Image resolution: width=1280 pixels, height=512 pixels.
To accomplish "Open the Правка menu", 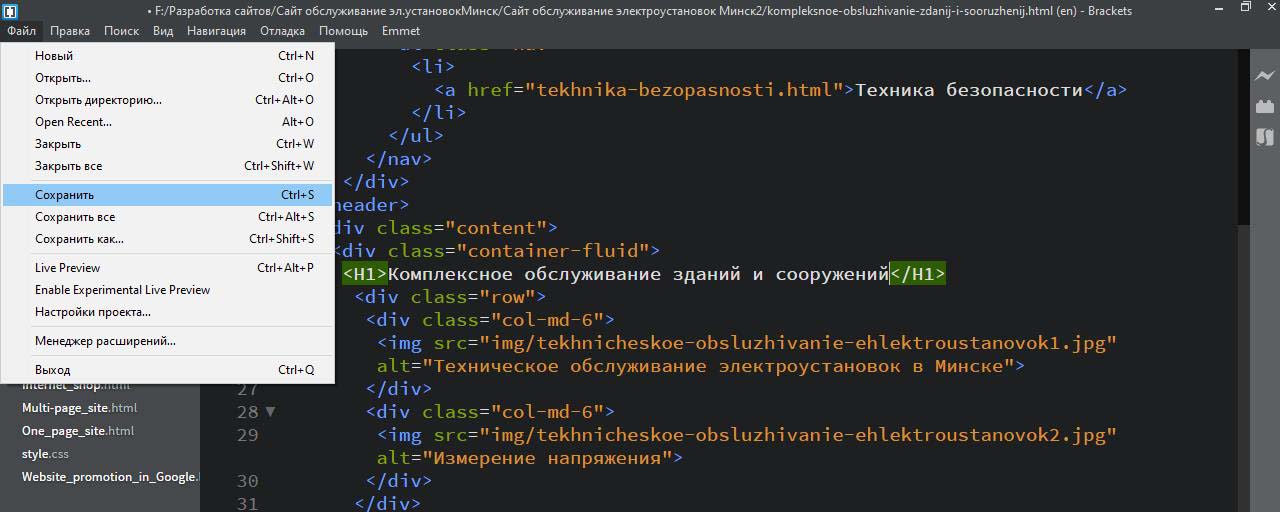I will point(70,31).
